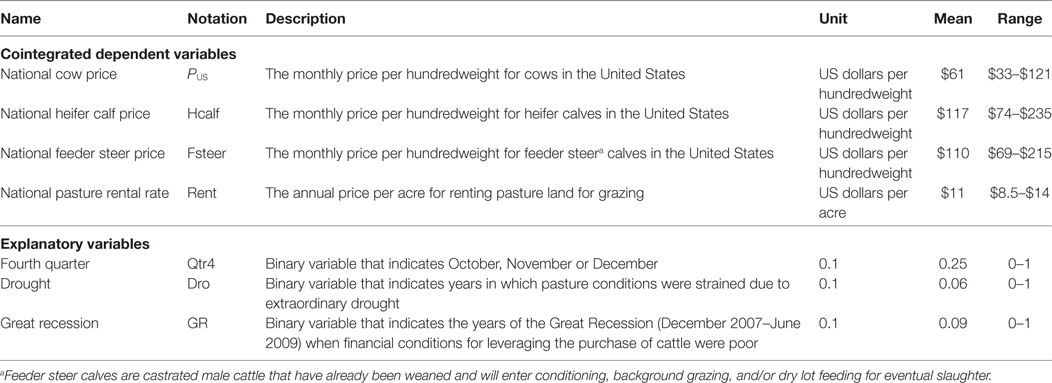
Task: Select the Unit column header
Action: [833, 19]
